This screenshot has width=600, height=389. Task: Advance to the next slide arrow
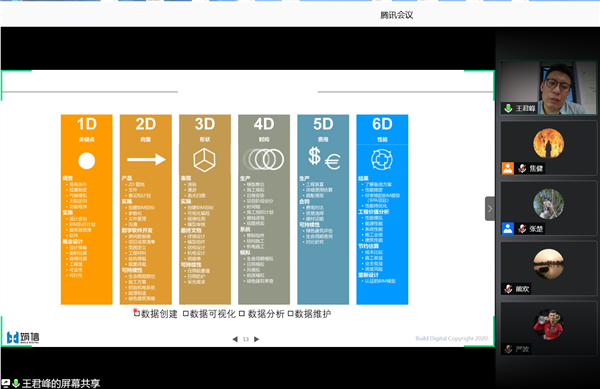click(x=257, y=339)
